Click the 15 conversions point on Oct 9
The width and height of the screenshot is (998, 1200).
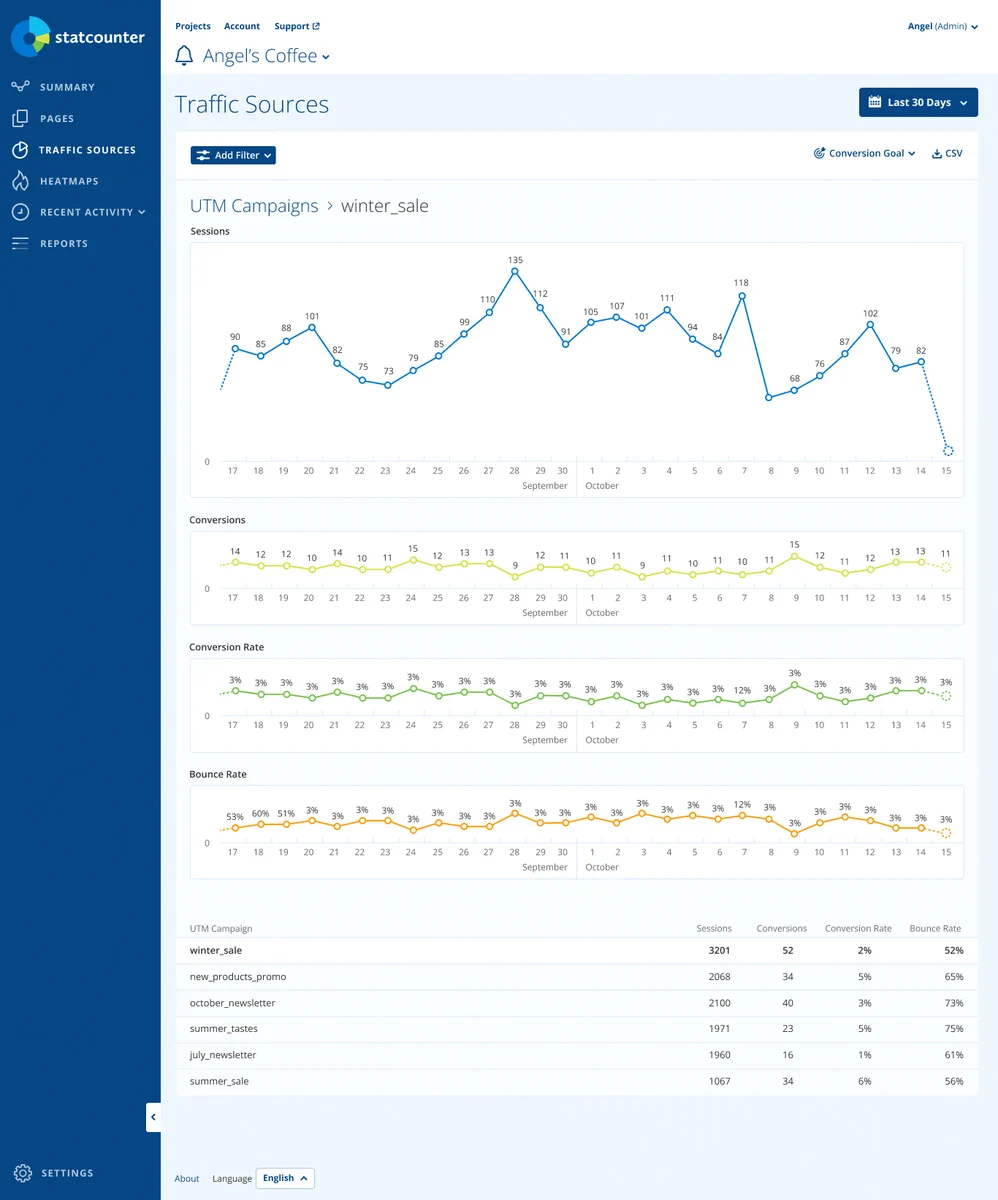click(795, 555)
